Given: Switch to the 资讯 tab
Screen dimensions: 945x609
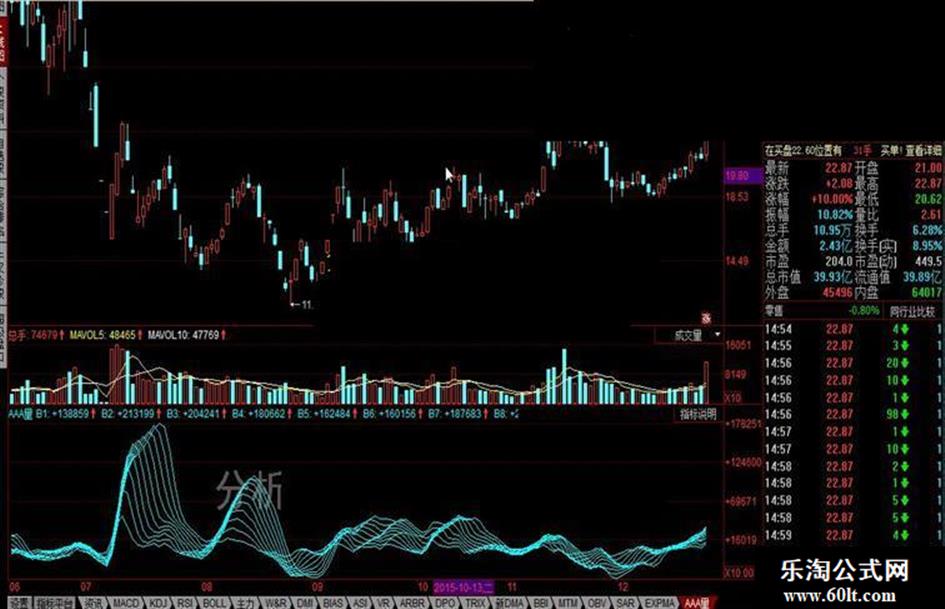Looking at the screenshot, I should coord(93,603).
